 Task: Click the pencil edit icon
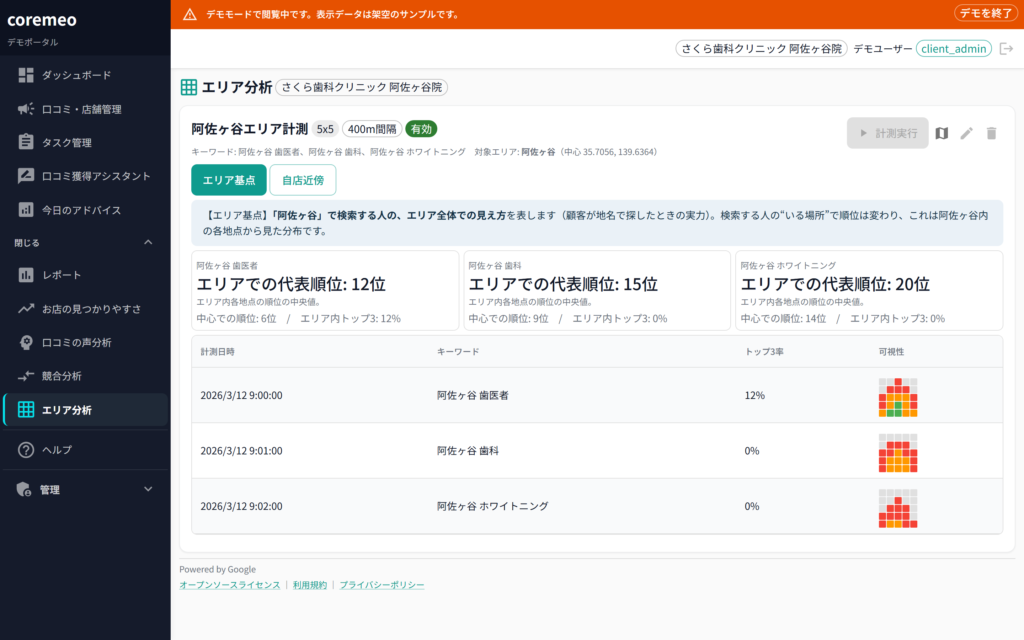pos(967,133)
